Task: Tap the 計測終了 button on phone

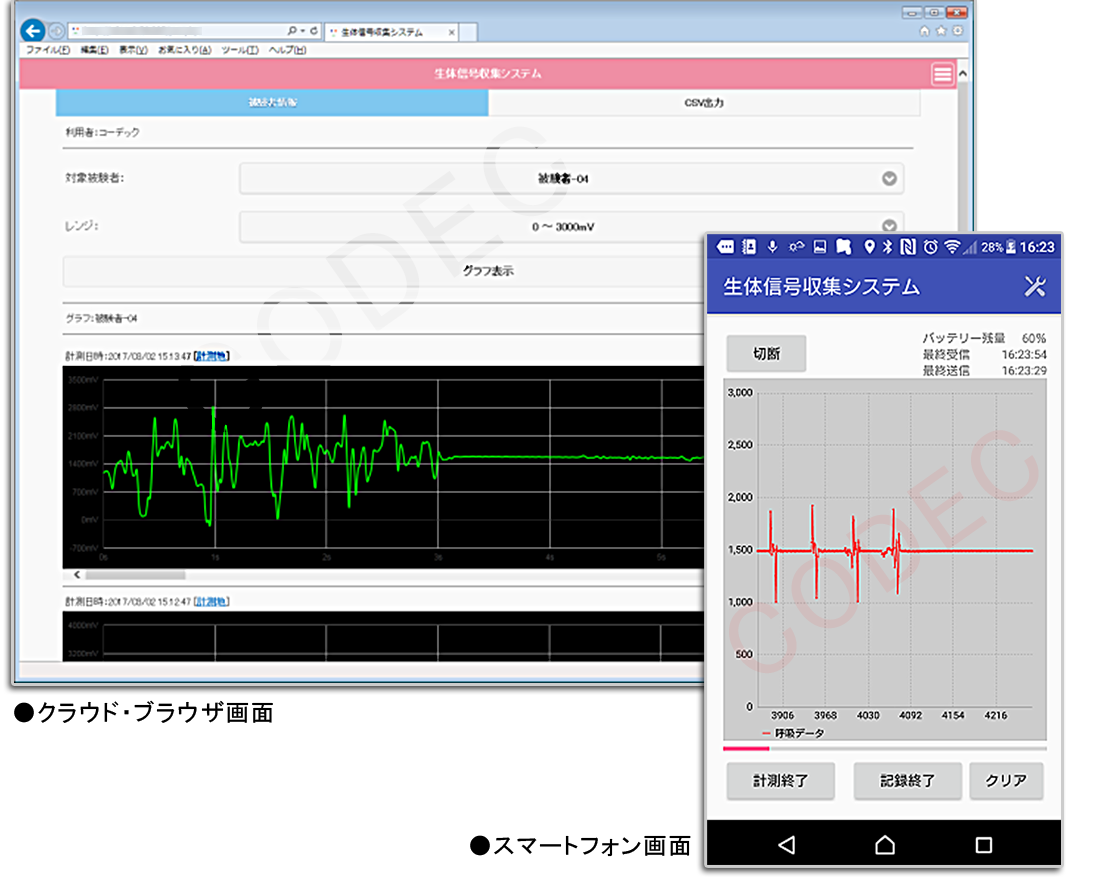Action: 780,781
